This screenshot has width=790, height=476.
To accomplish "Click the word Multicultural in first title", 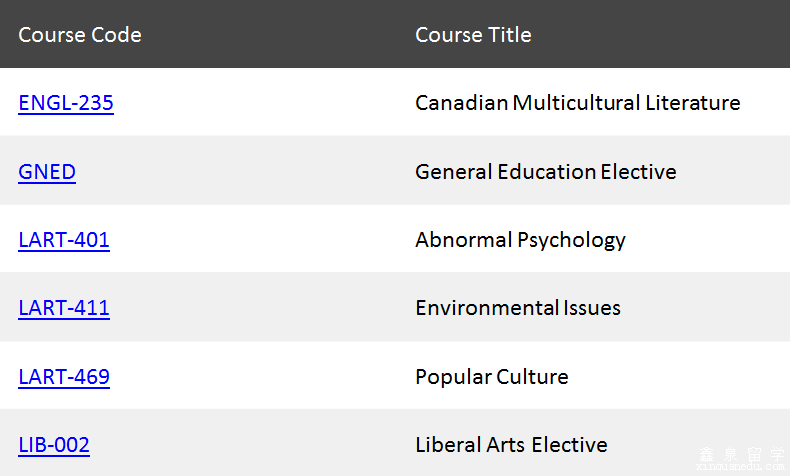I will pos(576,103).
